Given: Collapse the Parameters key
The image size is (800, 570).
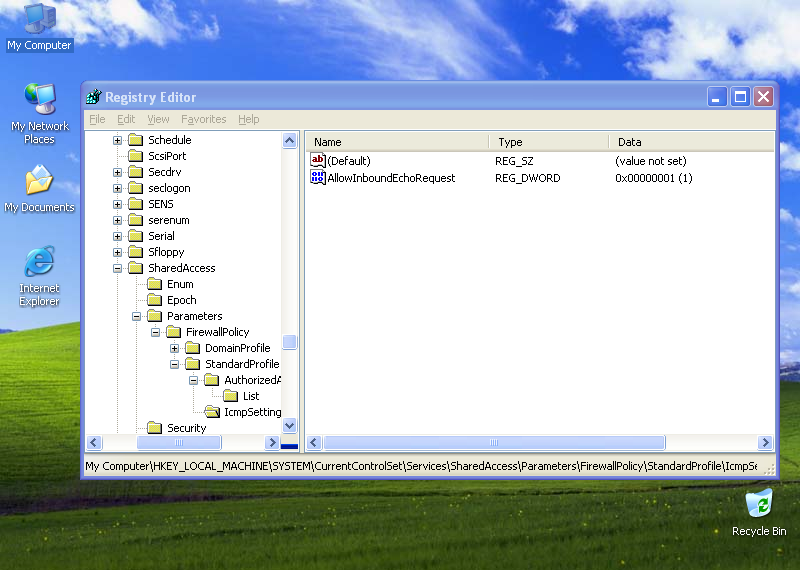Looking at the screenshot, I should coord(136,316).
